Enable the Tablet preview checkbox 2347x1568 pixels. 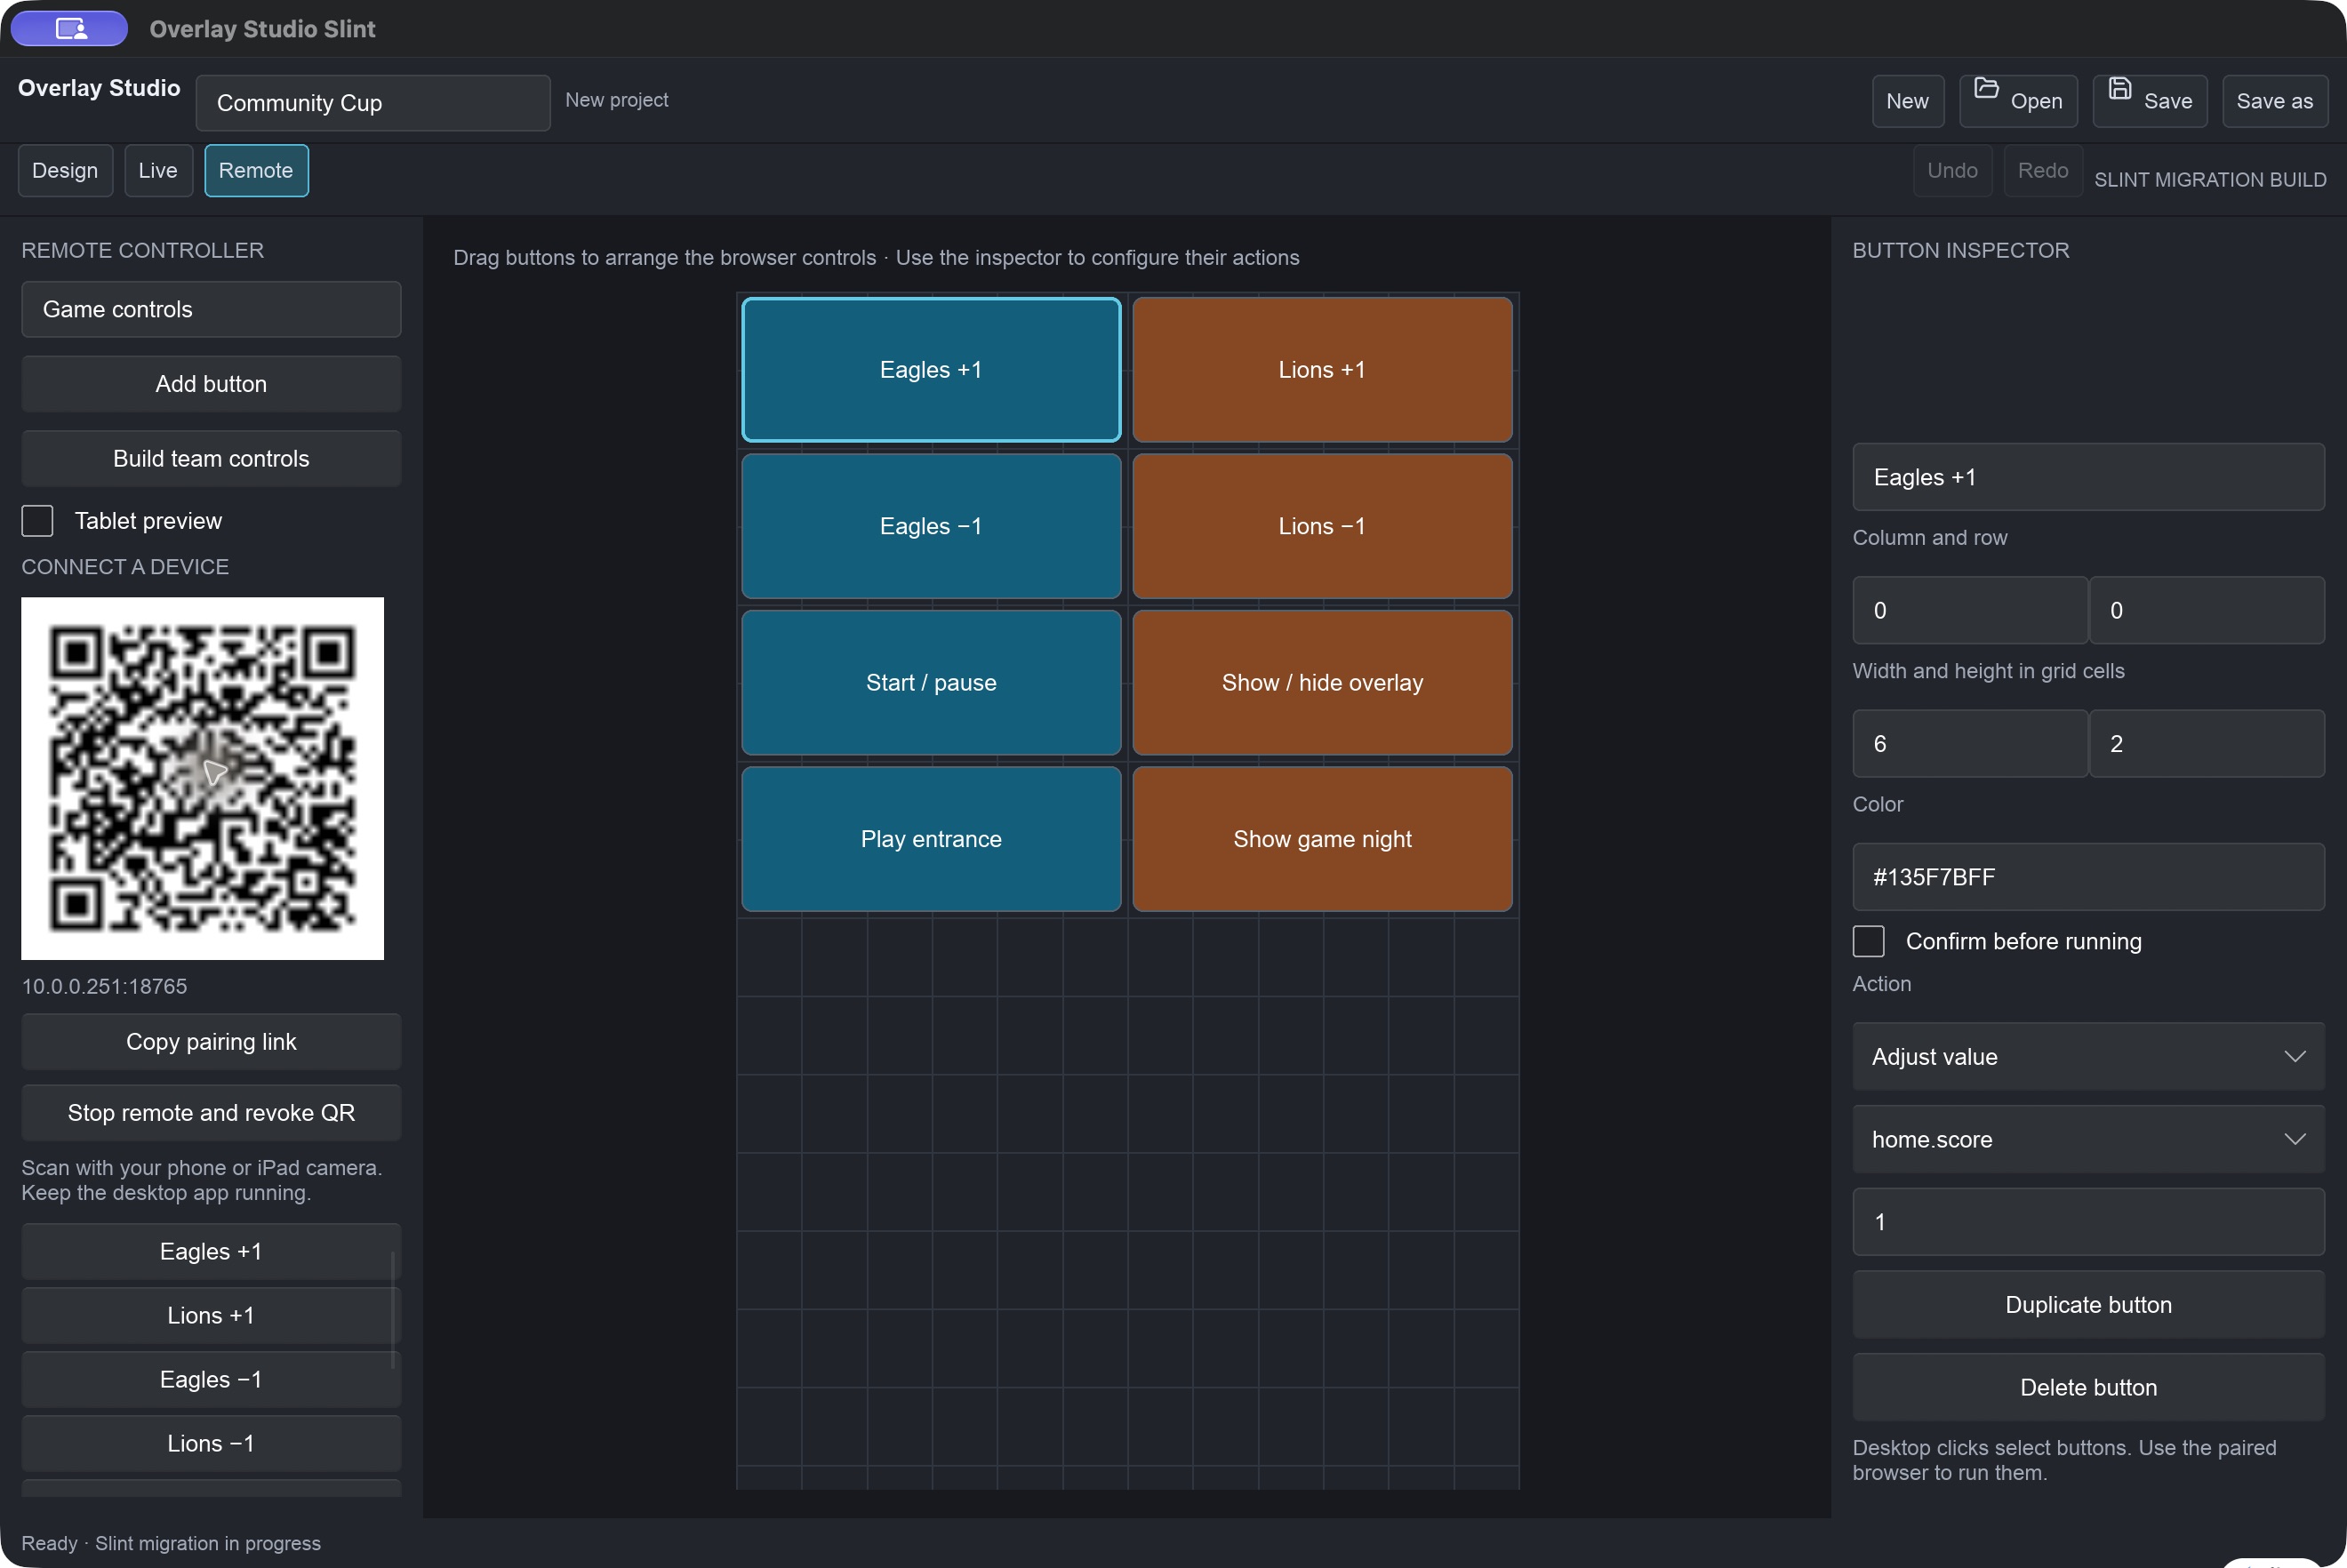coord(37,521)
